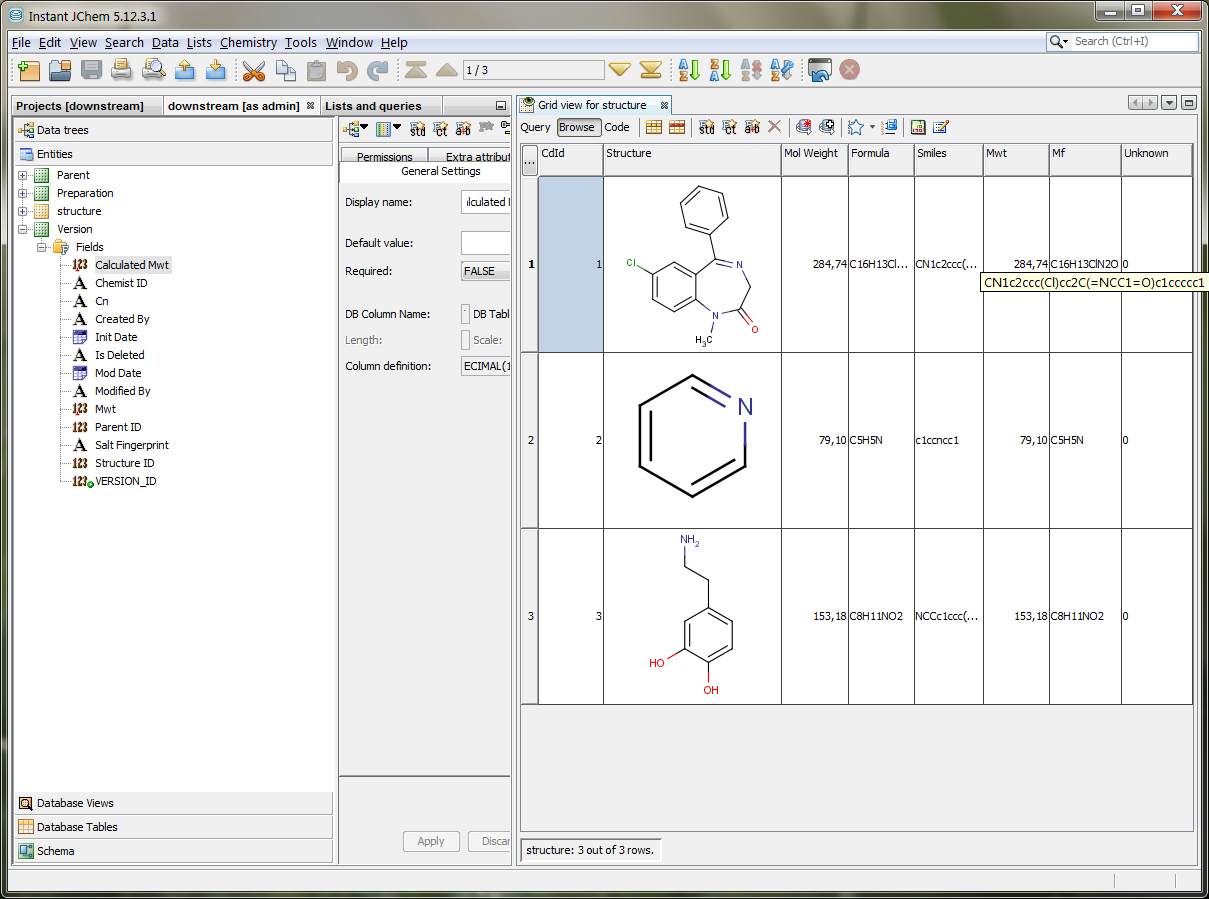Go to next record with down arrow

tap(620, 70)
